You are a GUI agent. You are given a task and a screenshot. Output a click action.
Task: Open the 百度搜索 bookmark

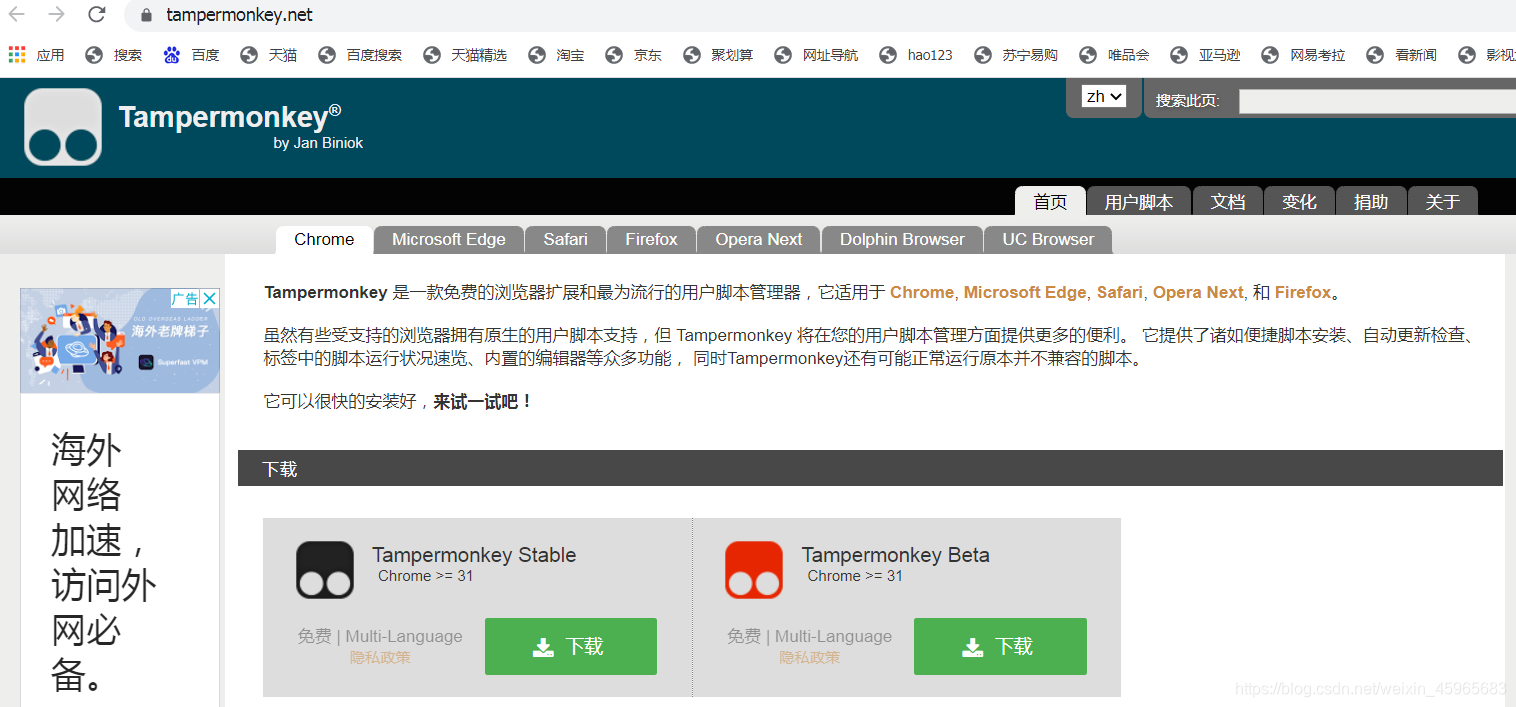tap(361, 55)
